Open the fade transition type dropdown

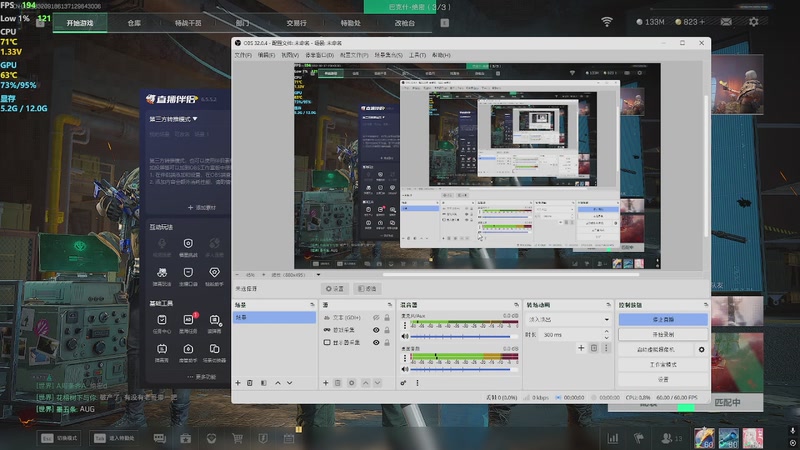568,319
